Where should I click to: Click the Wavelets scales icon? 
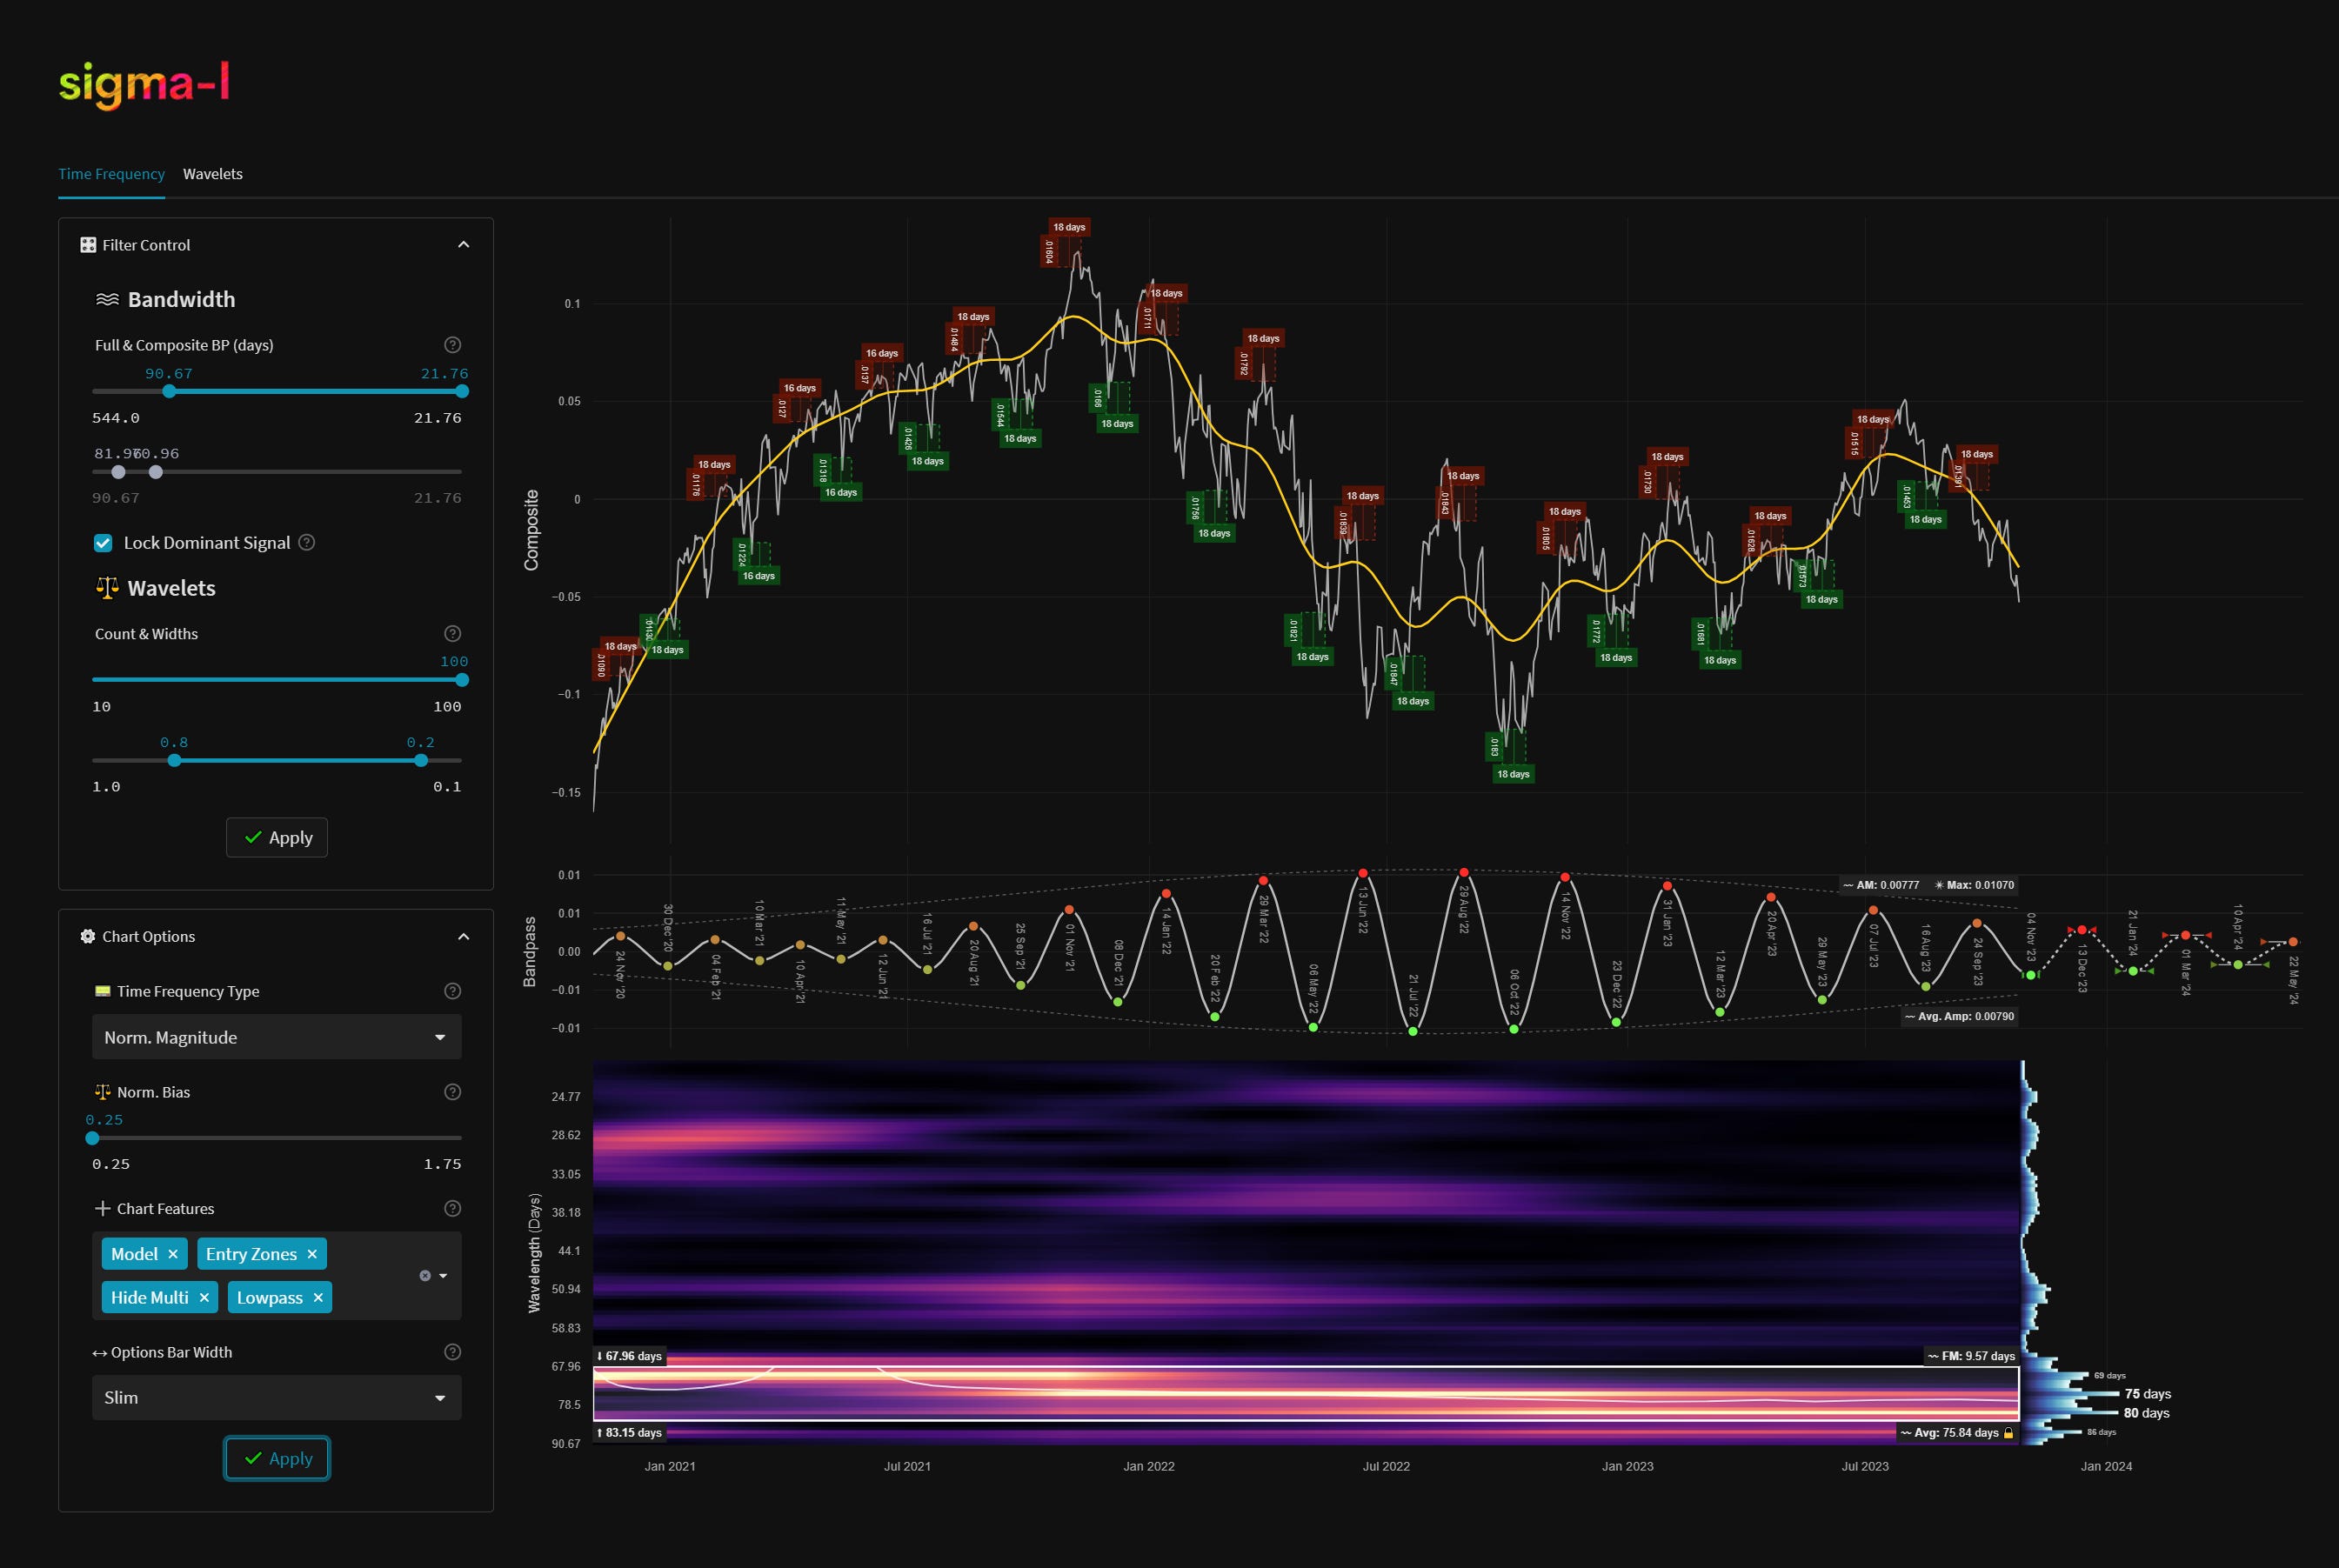point(107,588)
